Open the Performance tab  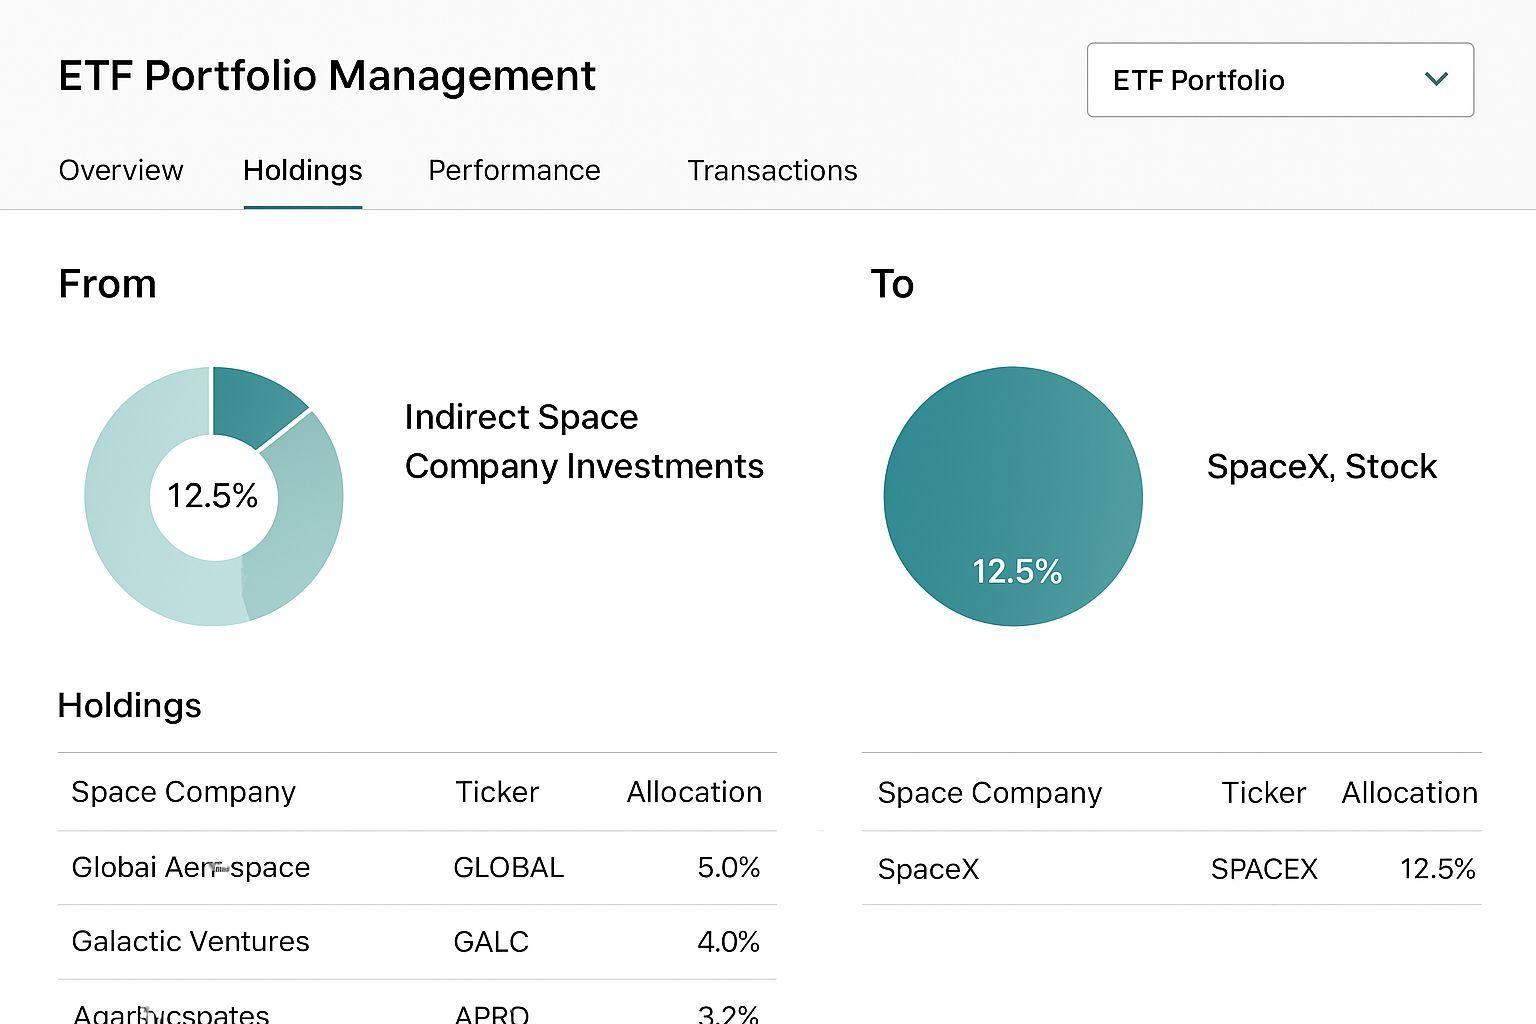[514, 170]
